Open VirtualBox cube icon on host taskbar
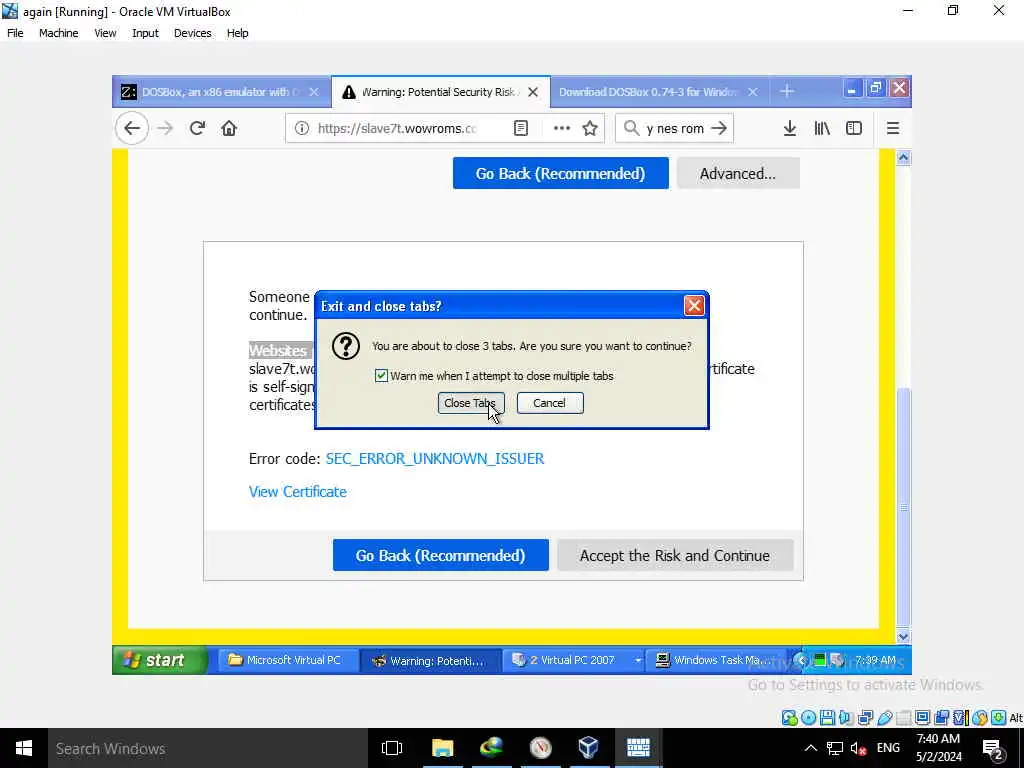The width and height of the screenshot is (1024, 768). [x=588, y=748]
